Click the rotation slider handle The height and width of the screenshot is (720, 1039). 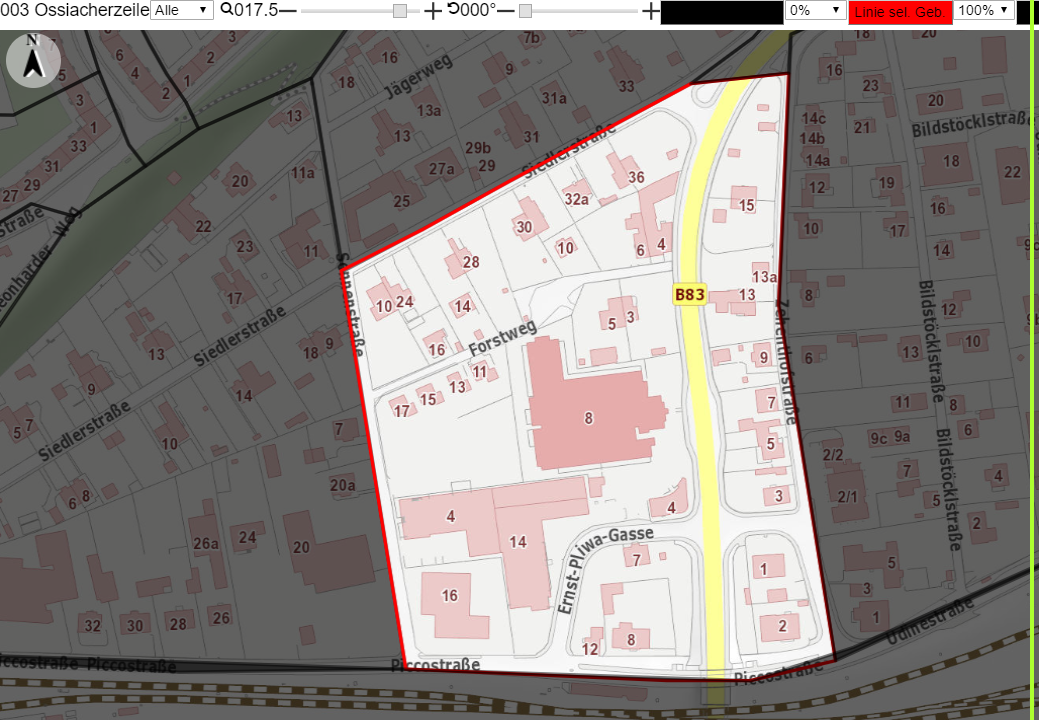pos(525,11)
